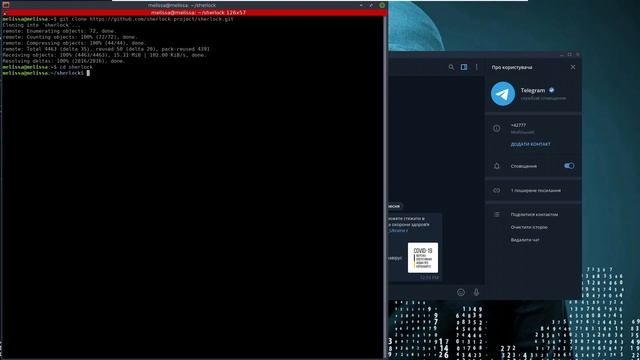640x360 pixels.
Task: Toggle the Сповіщення notifications switch off
Action: click(569, 166)
